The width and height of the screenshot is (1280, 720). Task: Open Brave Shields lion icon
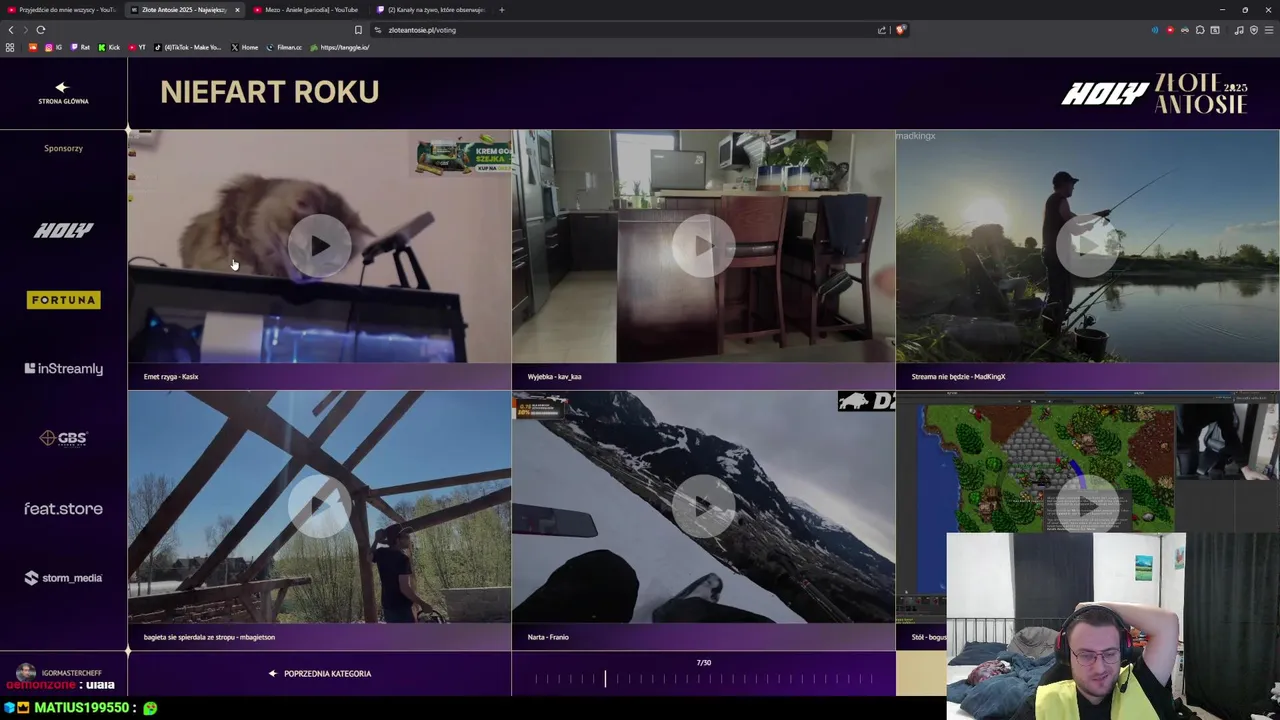[900, 30]
